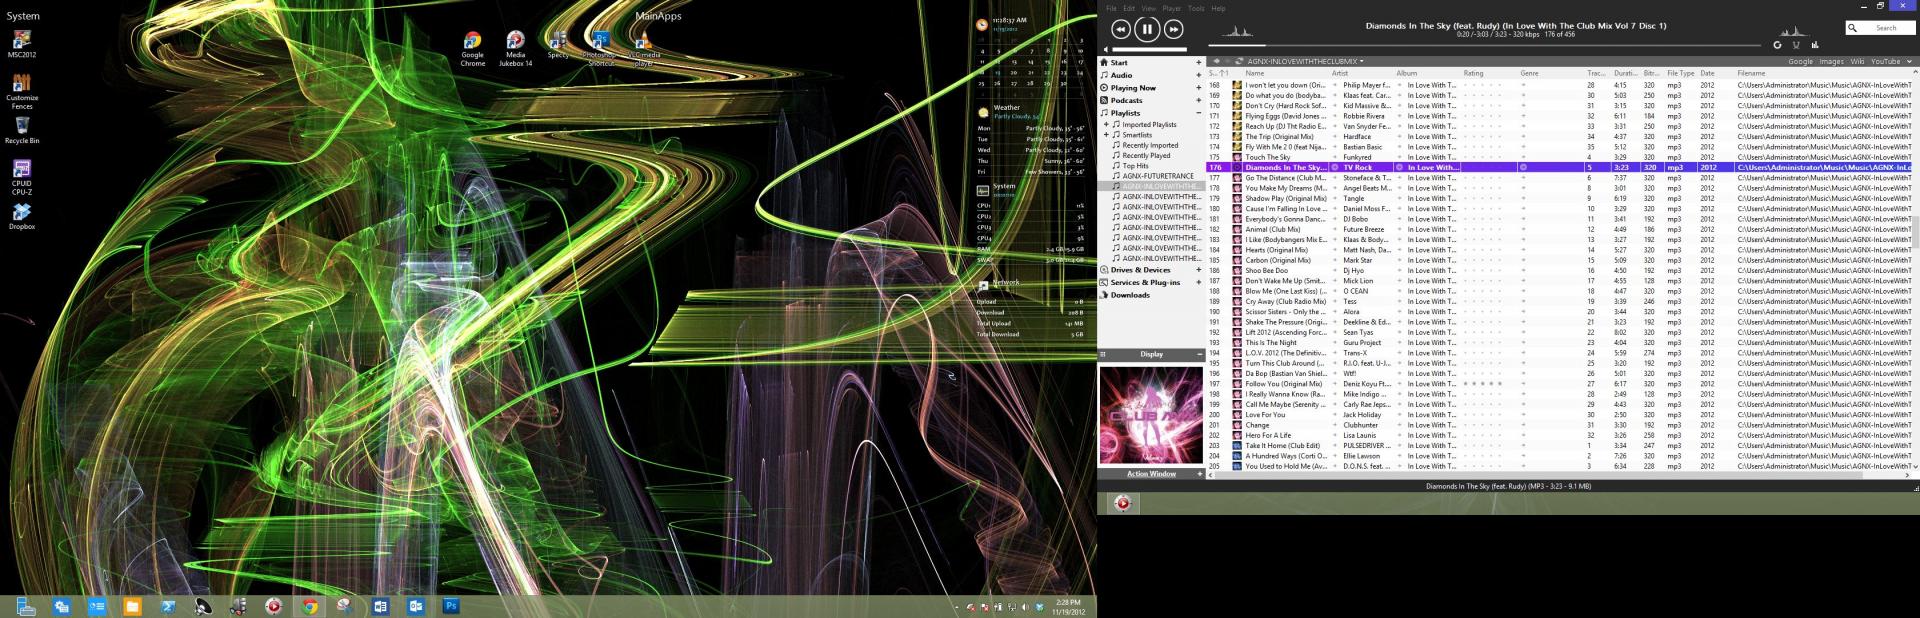
Task: Collapse the Playlists tree section
Action: click(1199, 113)
